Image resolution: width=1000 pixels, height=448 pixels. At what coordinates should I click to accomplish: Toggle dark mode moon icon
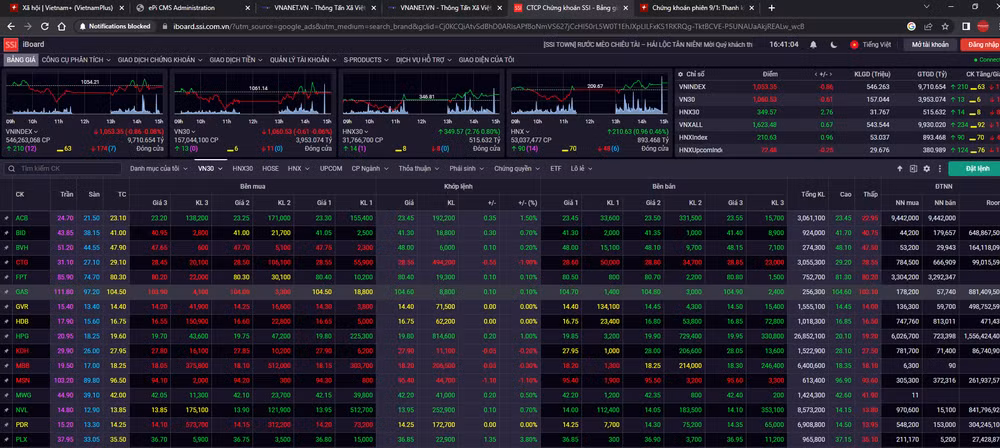(x=834, y=45)
